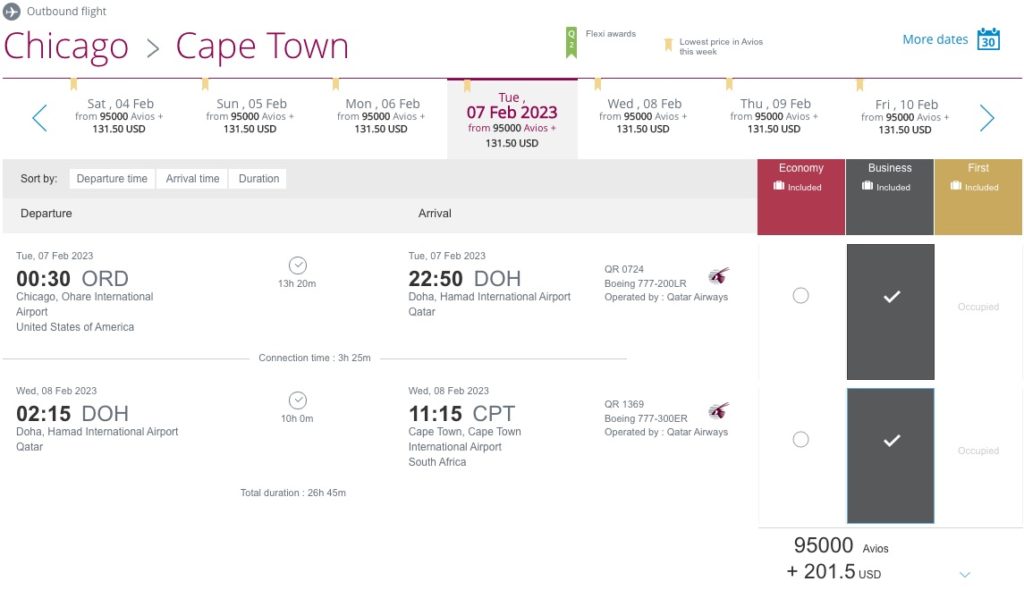Click the checkmark in the first Business cell
The image size is (1024, 590).
point(889,295)
